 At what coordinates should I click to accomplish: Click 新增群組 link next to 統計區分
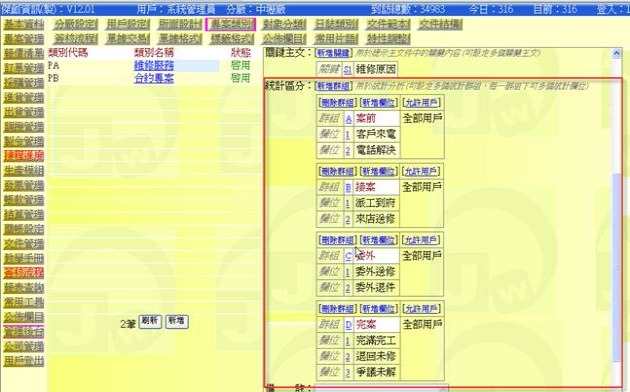click(x=334, y=86)
